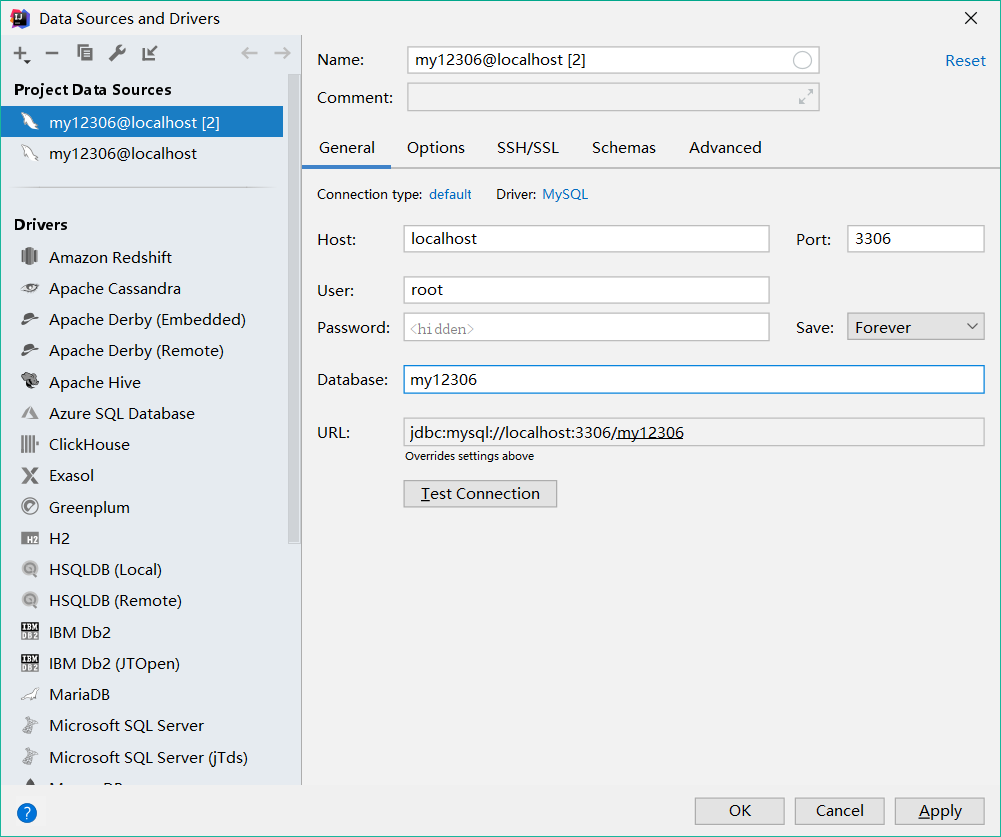The height and width of the screenshot is (837, 1001).
Task: Select Apache Hive driver icon
Action: [x=29, y=381]
